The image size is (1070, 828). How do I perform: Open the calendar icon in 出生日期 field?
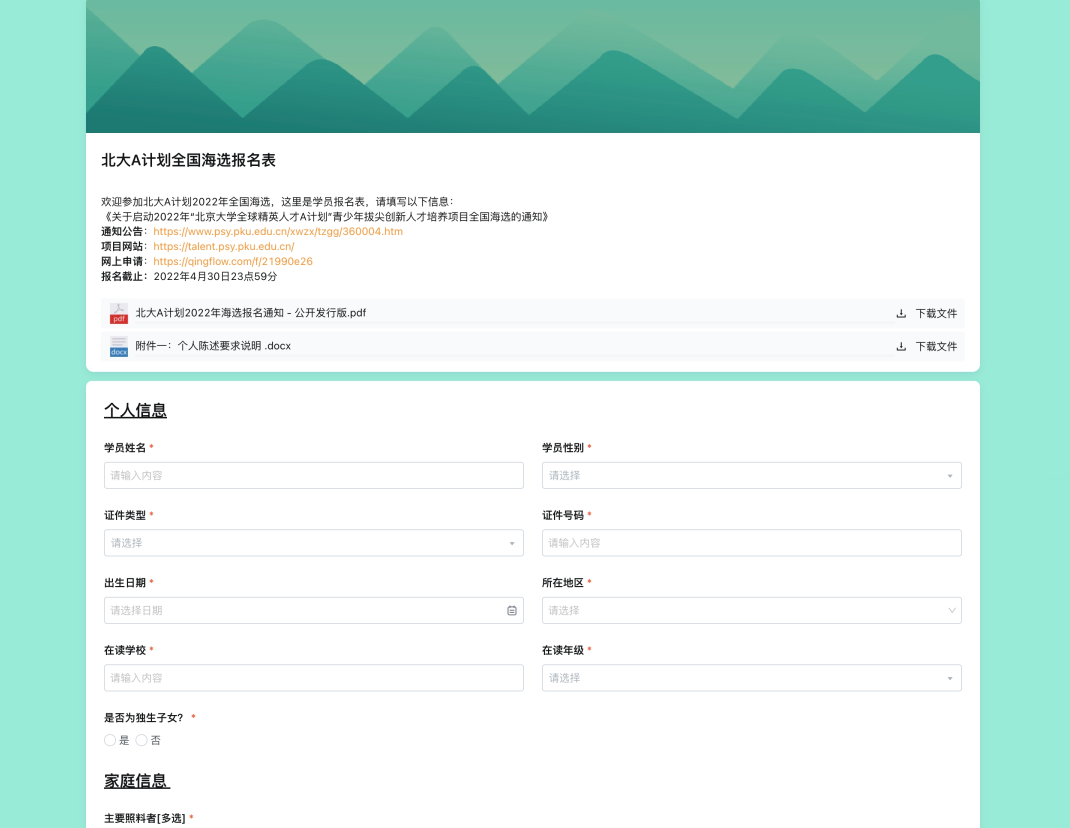point(512,610)
